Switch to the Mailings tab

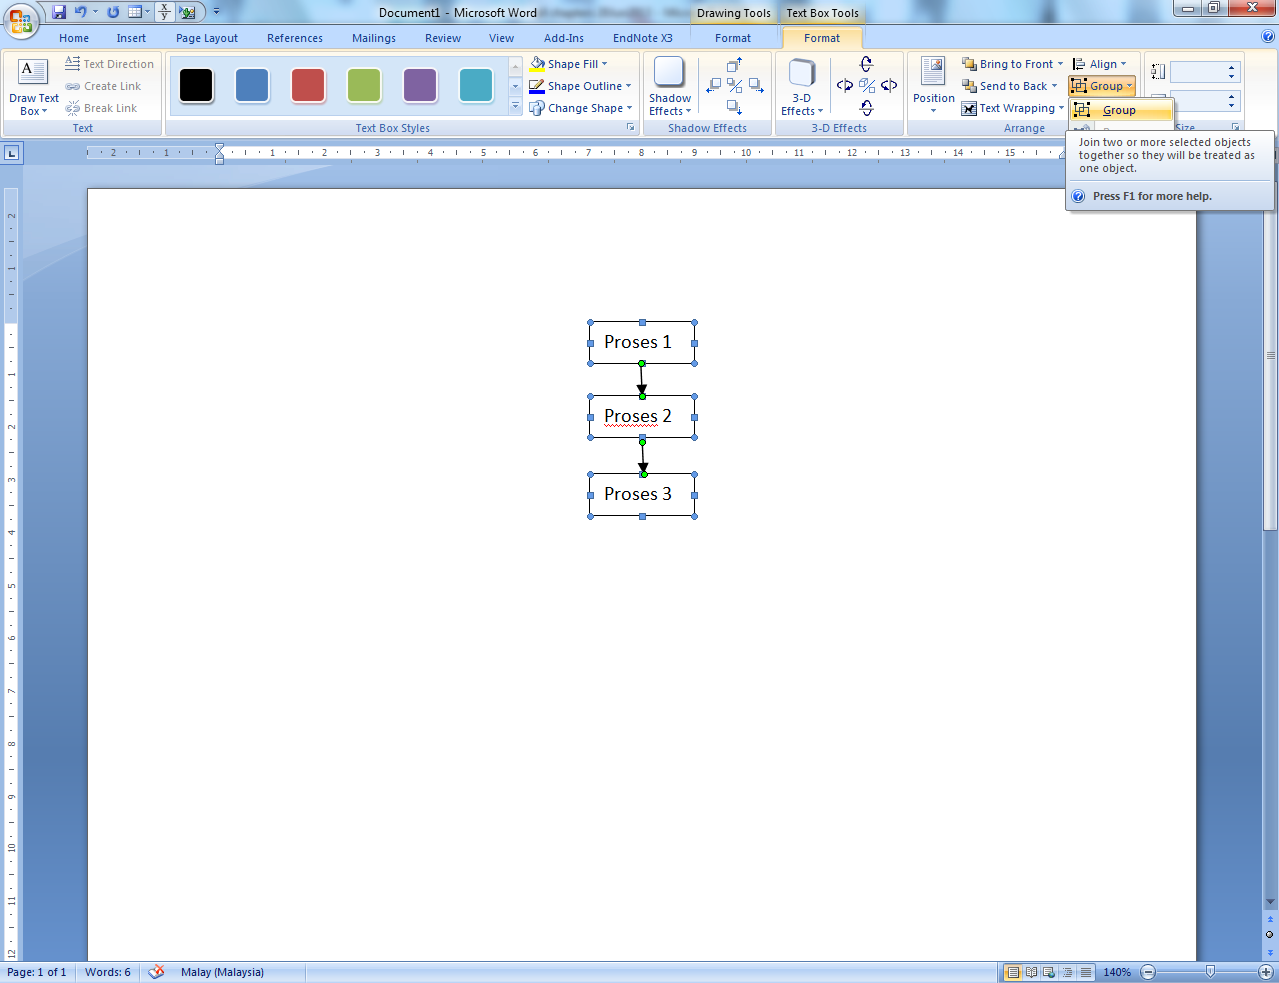point(373,37)
